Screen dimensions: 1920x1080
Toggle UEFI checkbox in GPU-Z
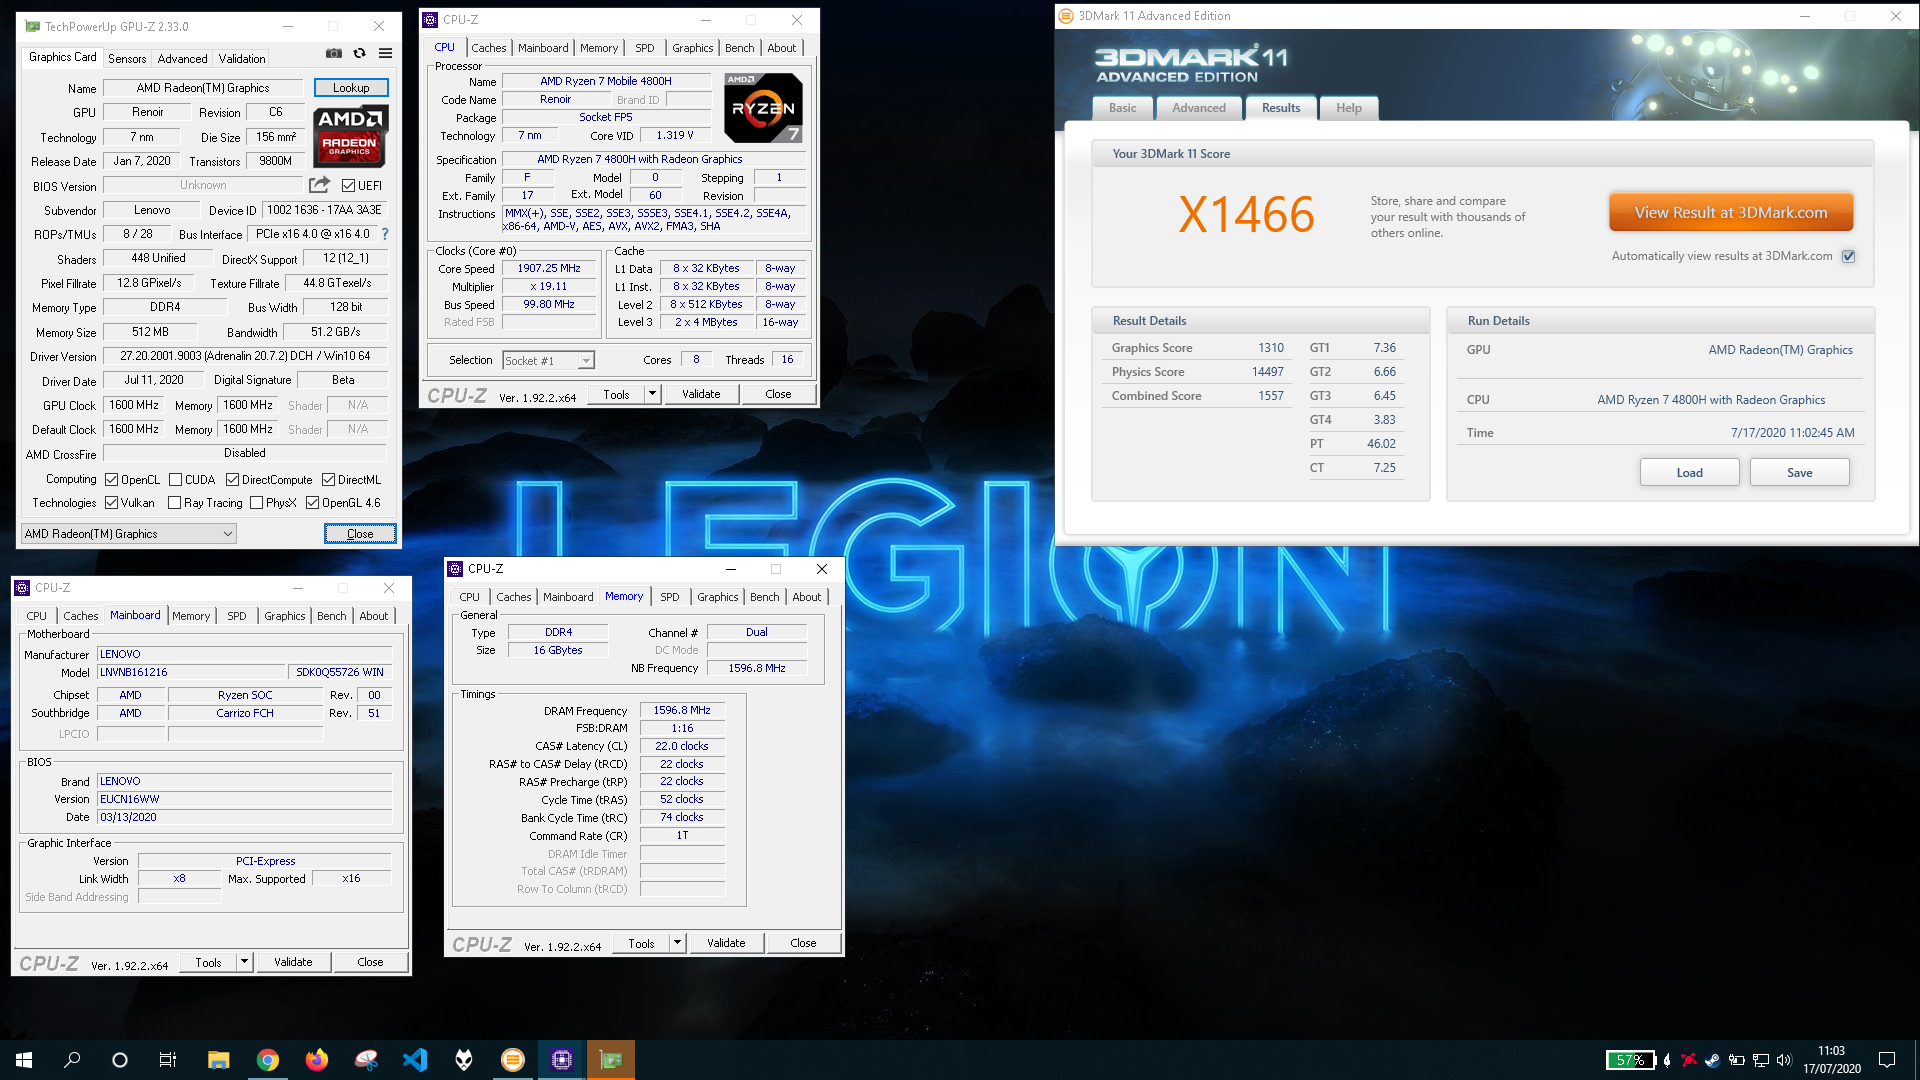click(348, 186)
